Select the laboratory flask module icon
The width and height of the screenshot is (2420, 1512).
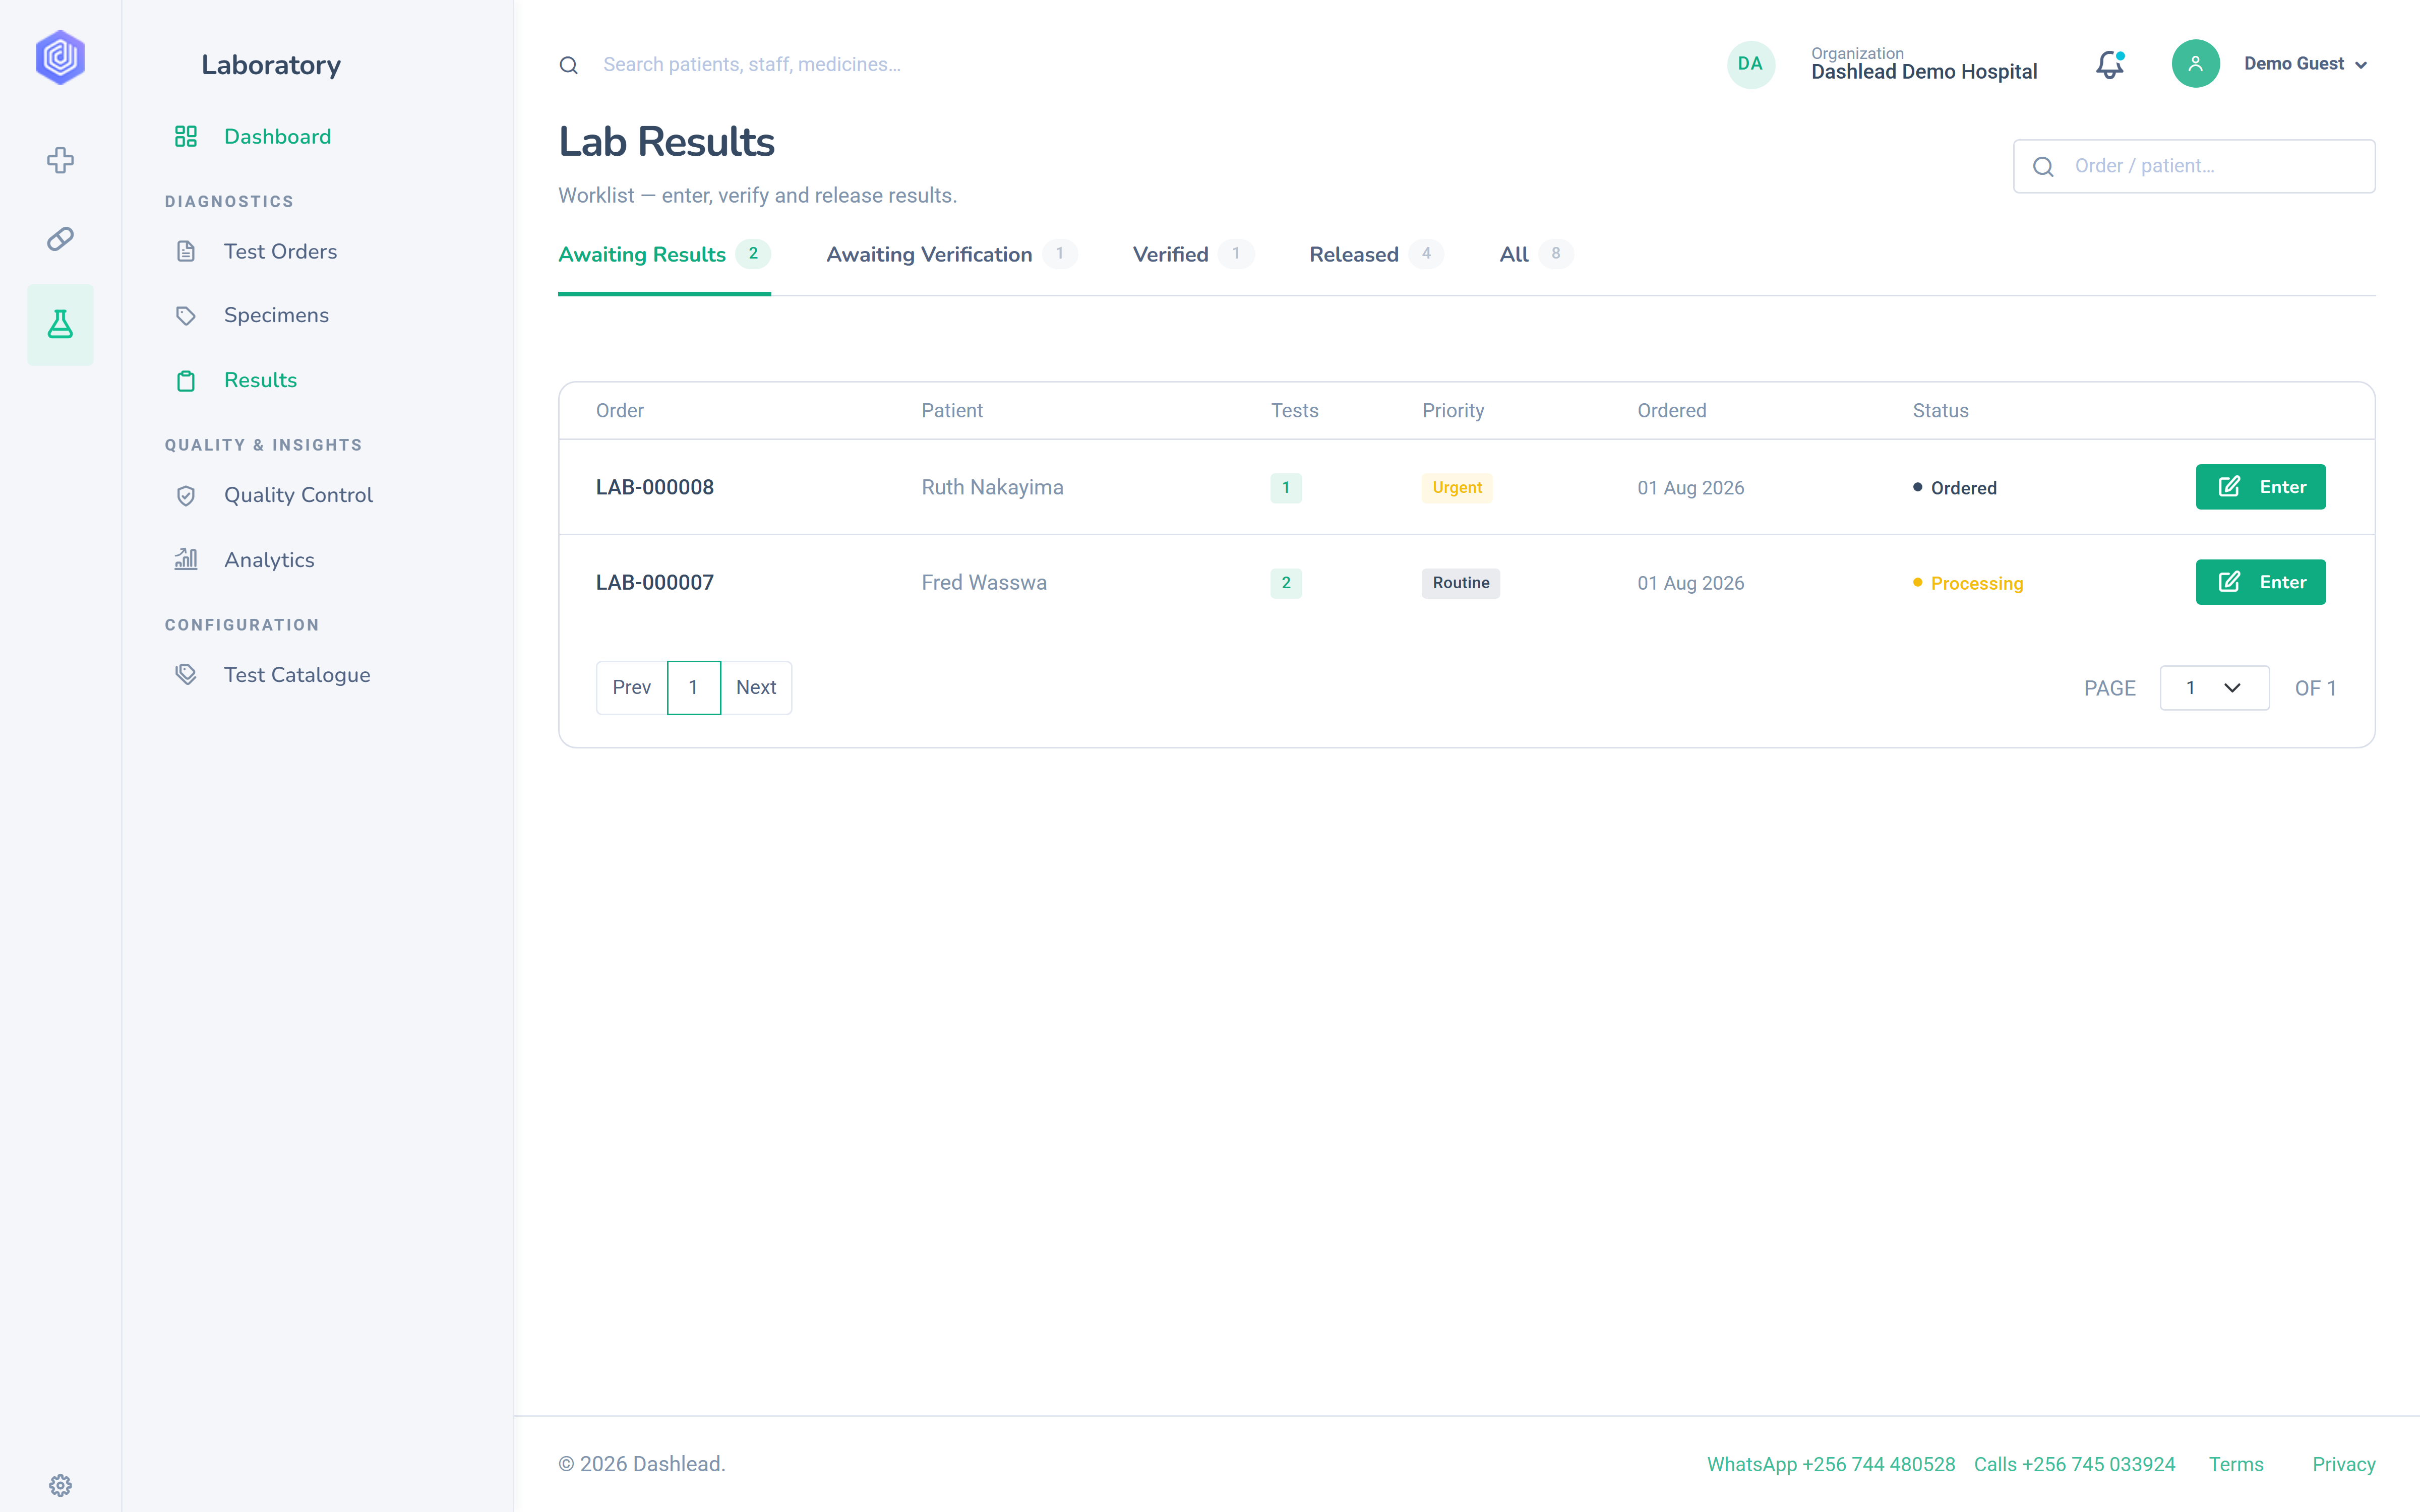coord(60,324)
